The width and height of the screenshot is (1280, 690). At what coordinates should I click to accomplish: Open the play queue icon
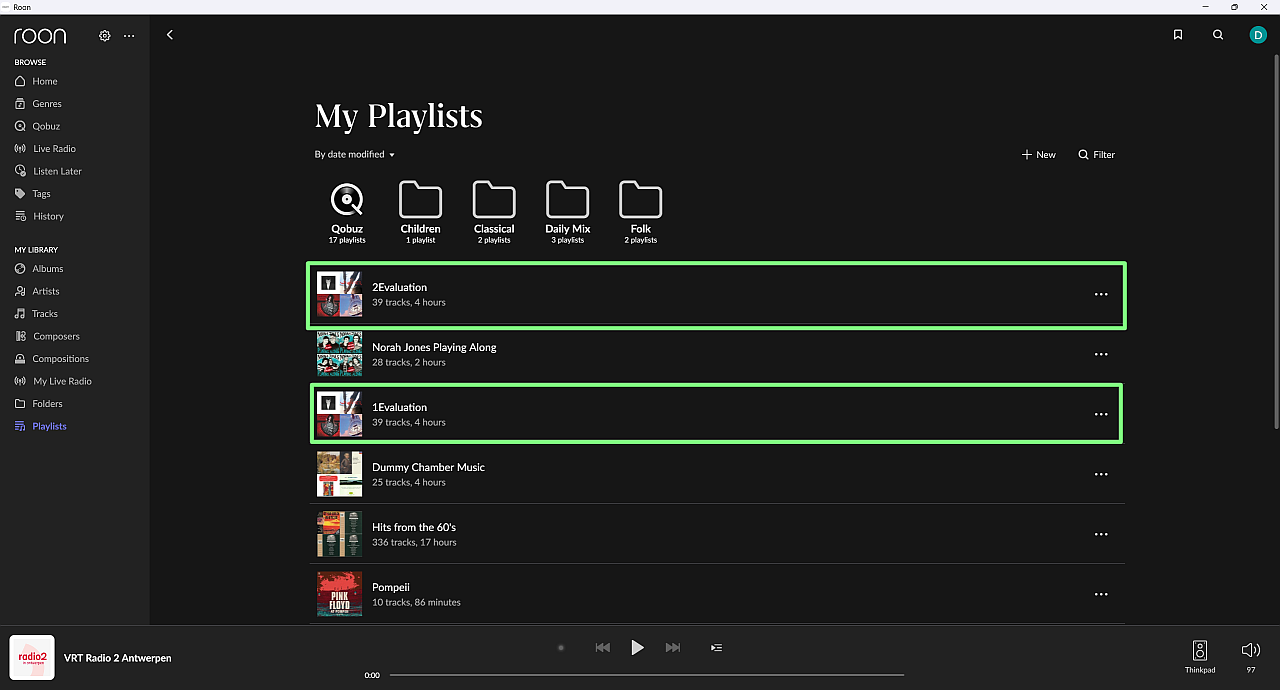tap(716, 648)
